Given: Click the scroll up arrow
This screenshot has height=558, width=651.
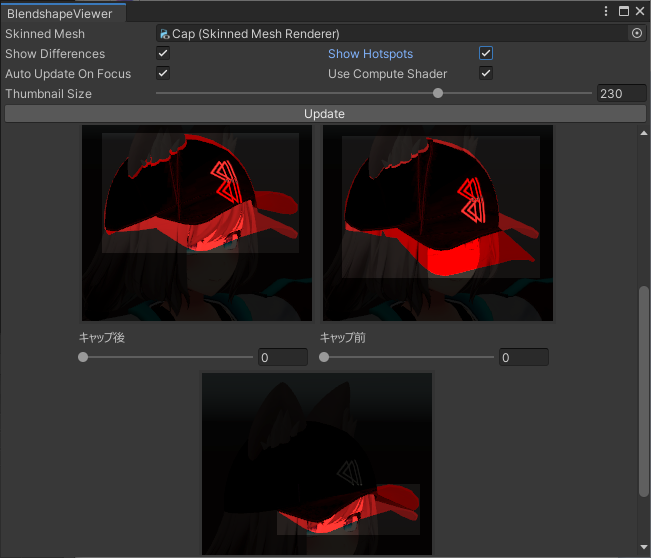Looking at the screenshot, I should tap(644, 133).
